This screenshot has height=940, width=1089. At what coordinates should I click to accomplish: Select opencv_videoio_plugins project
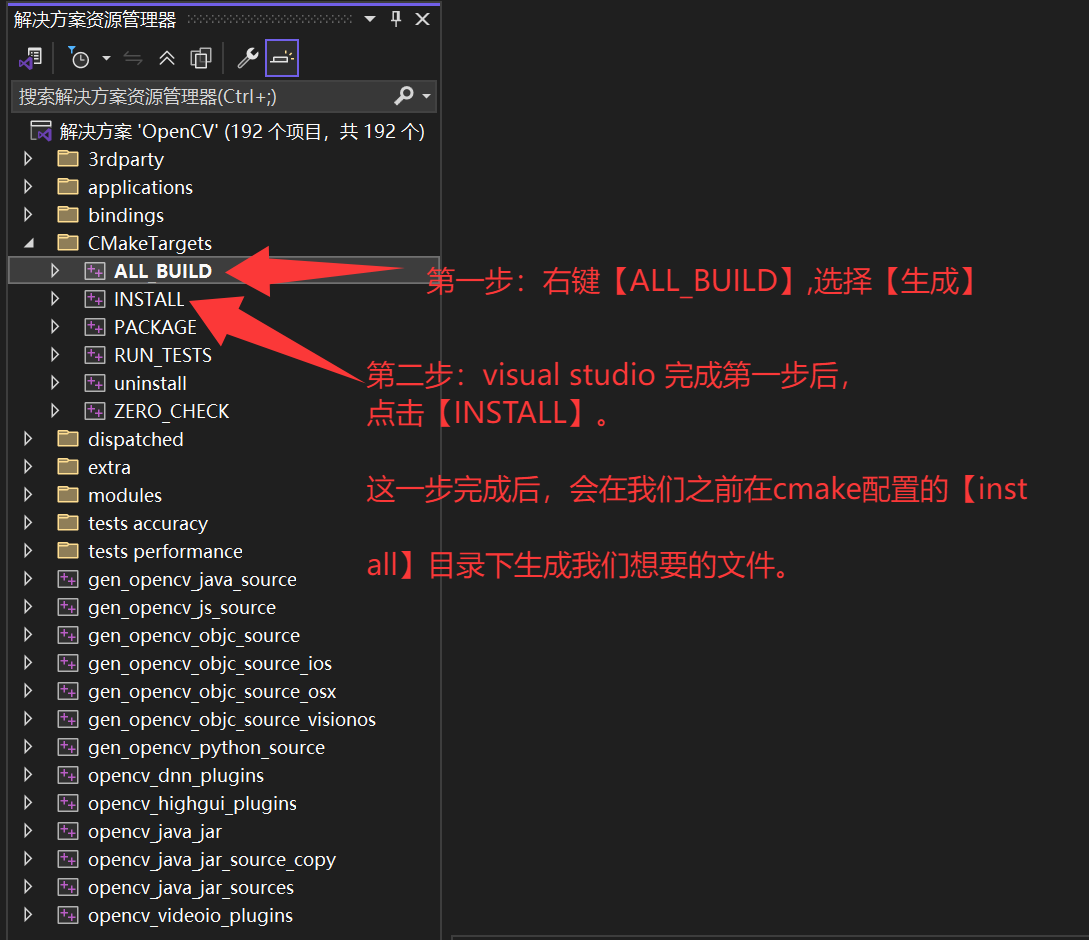click(190, 915)
